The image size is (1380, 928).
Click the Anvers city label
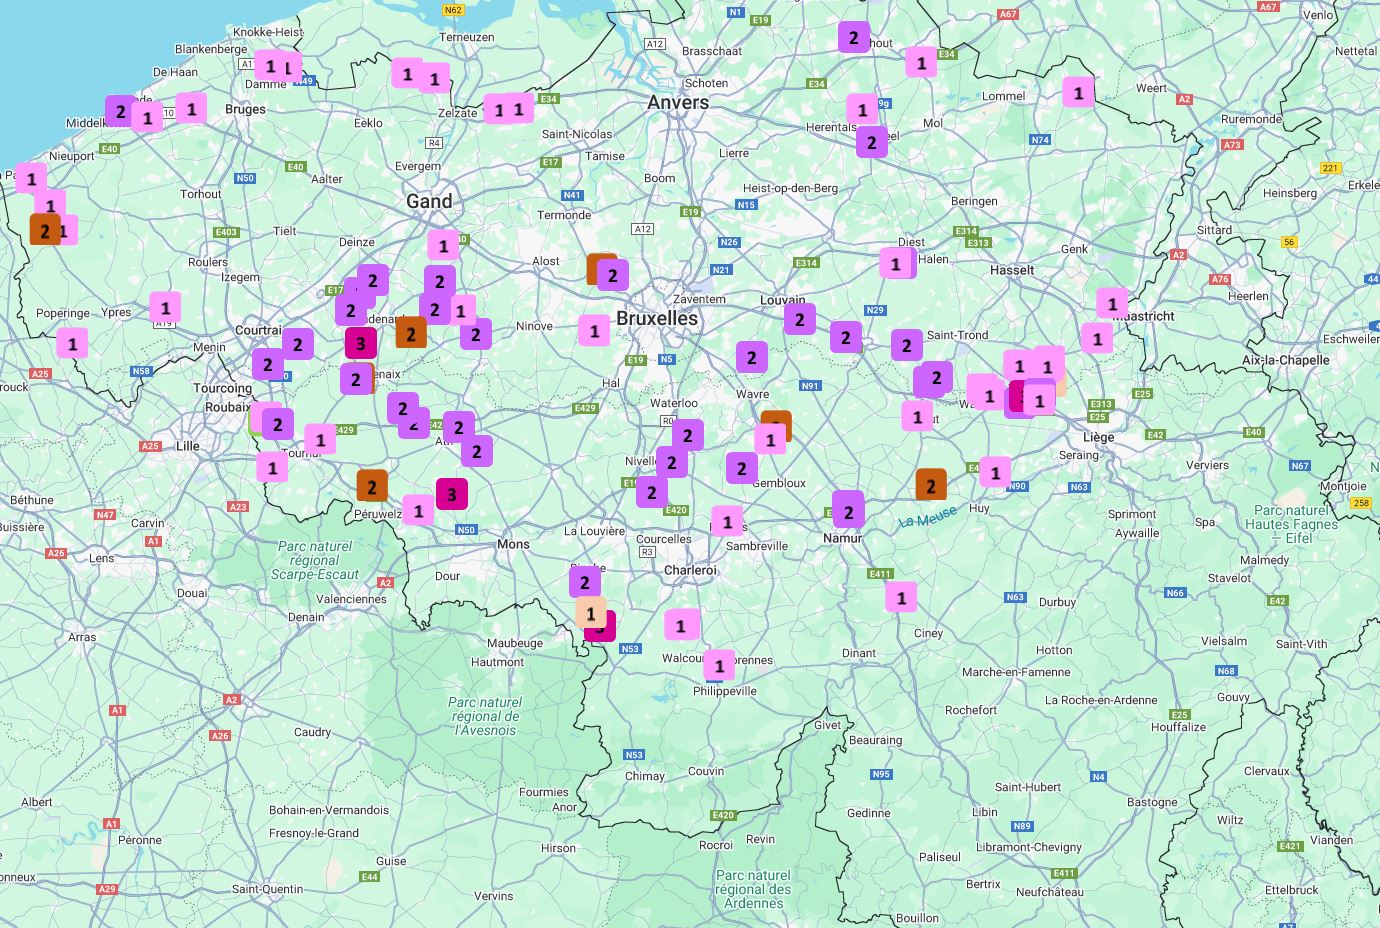pos(678,102)
